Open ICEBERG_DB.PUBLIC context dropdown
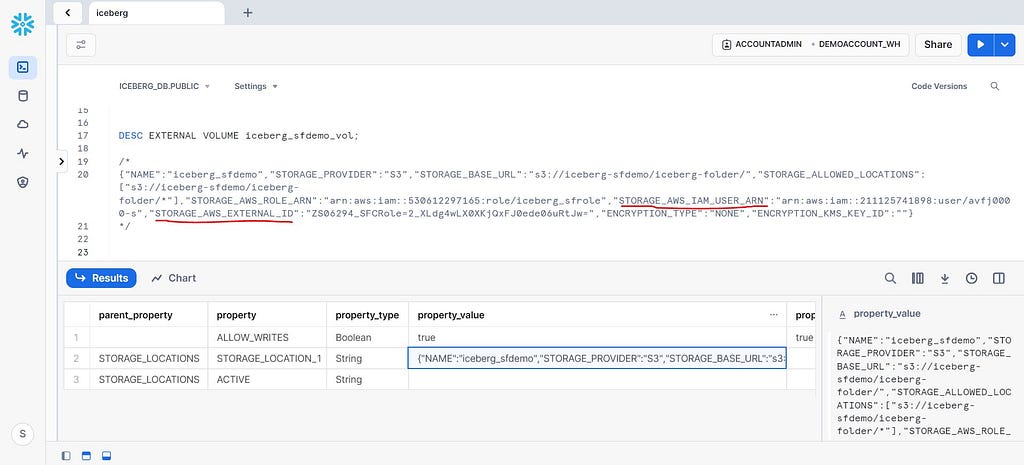This screenshot has width=1024, height=465. pos(164,86)
